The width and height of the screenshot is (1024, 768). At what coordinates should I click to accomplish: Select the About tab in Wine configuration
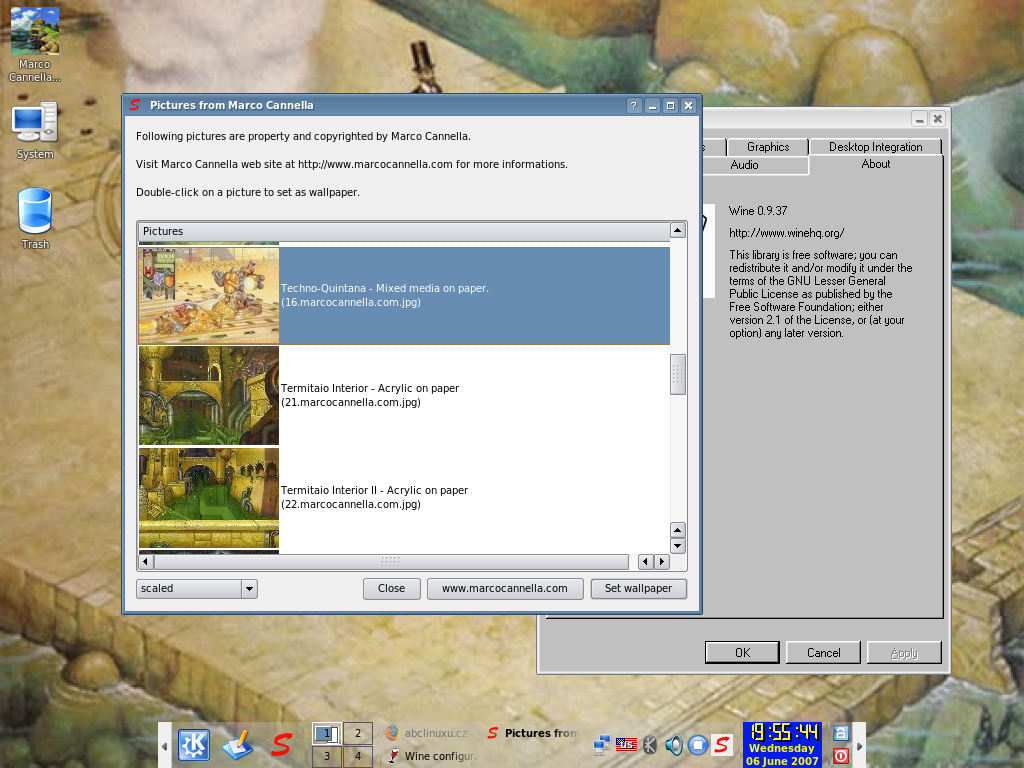pos(876,164)
